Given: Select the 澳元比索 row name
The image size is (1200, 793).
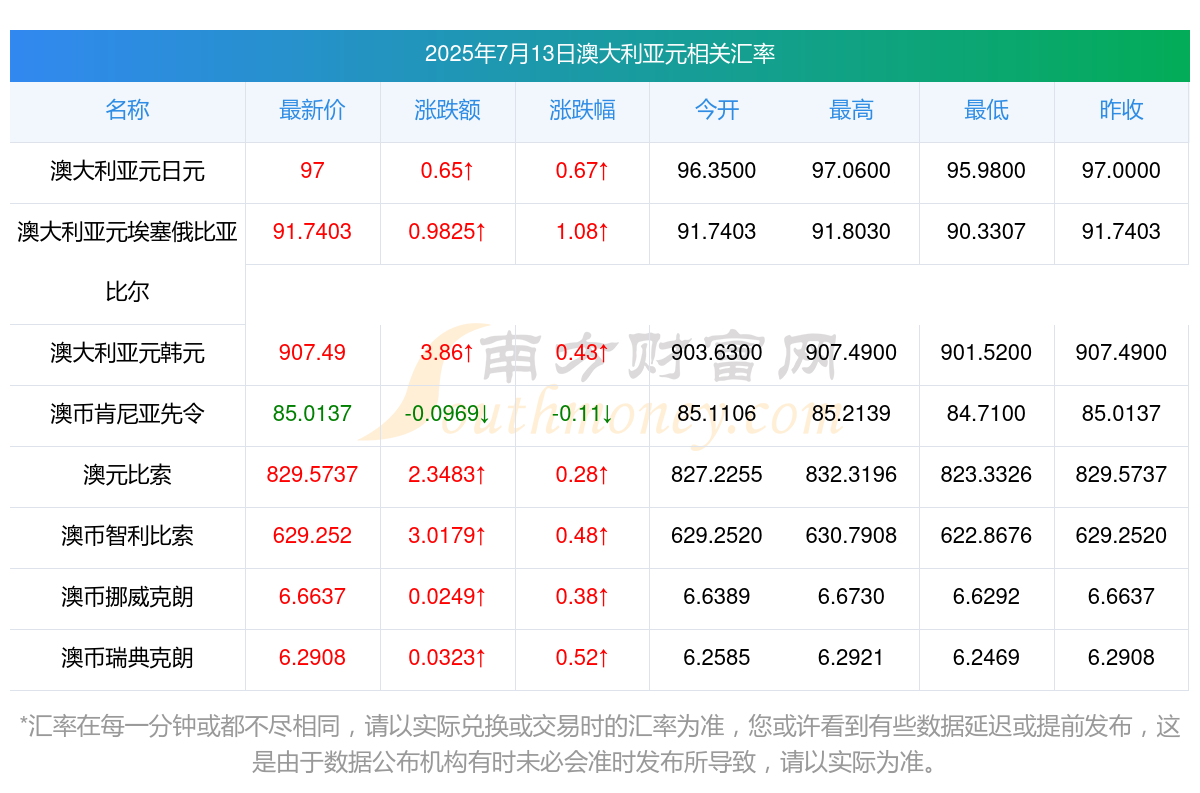Looking at the screenshot, I should click(127, 475).
